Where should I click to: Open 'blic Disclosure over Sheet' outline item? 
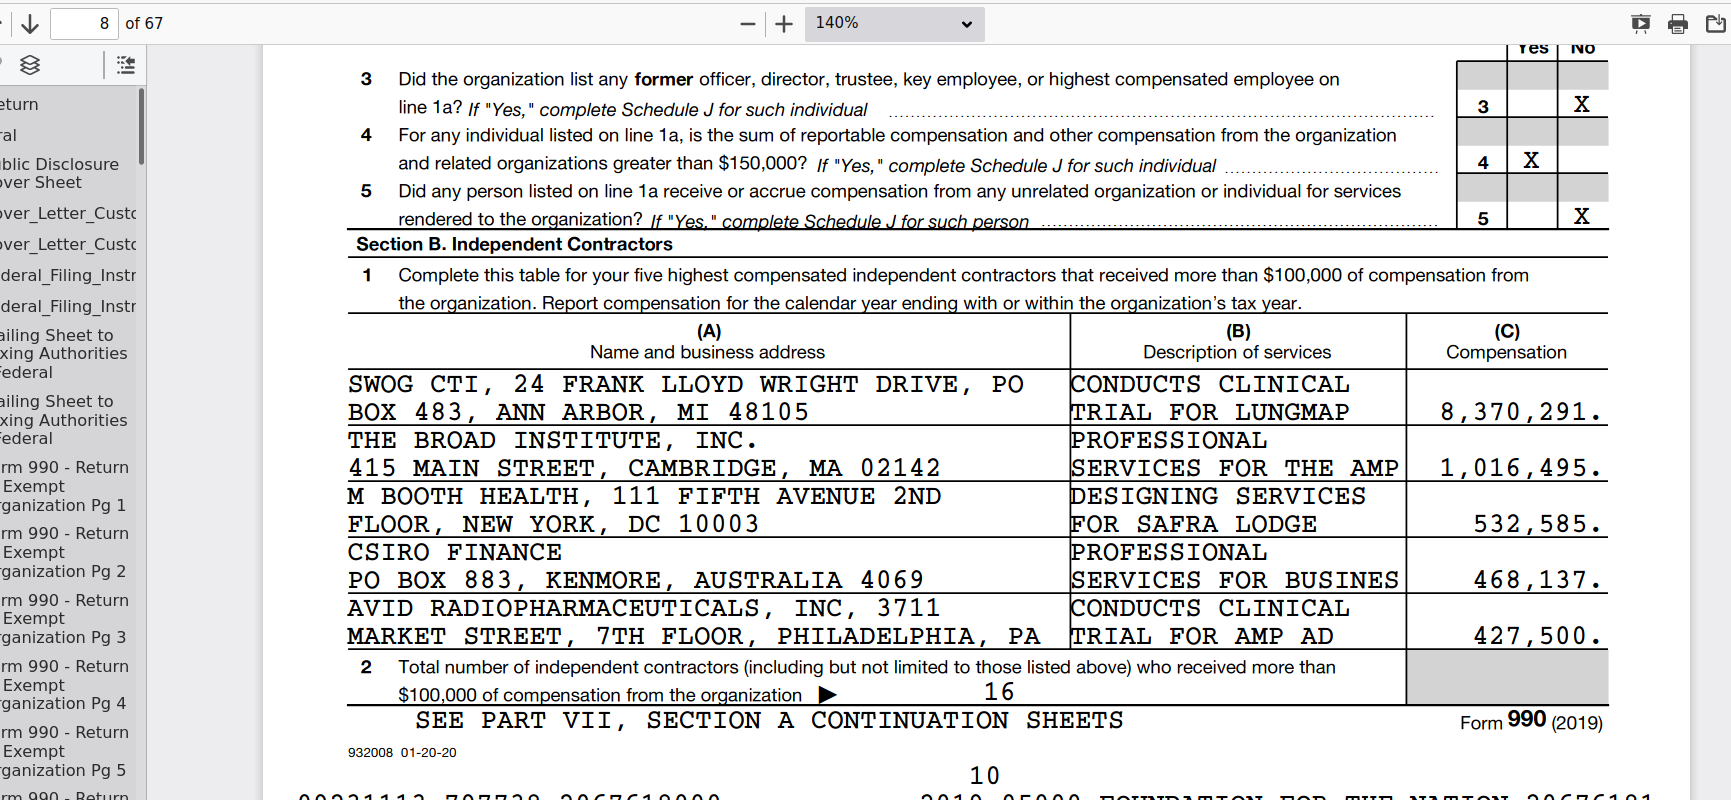[x=60, y=173]
